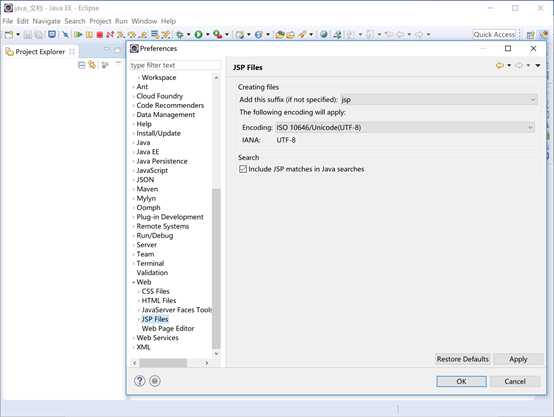Image resolution: width=554 pixels, height=417 pixels.
Task: Click the Quick Access search box
Action: [496, 35]
